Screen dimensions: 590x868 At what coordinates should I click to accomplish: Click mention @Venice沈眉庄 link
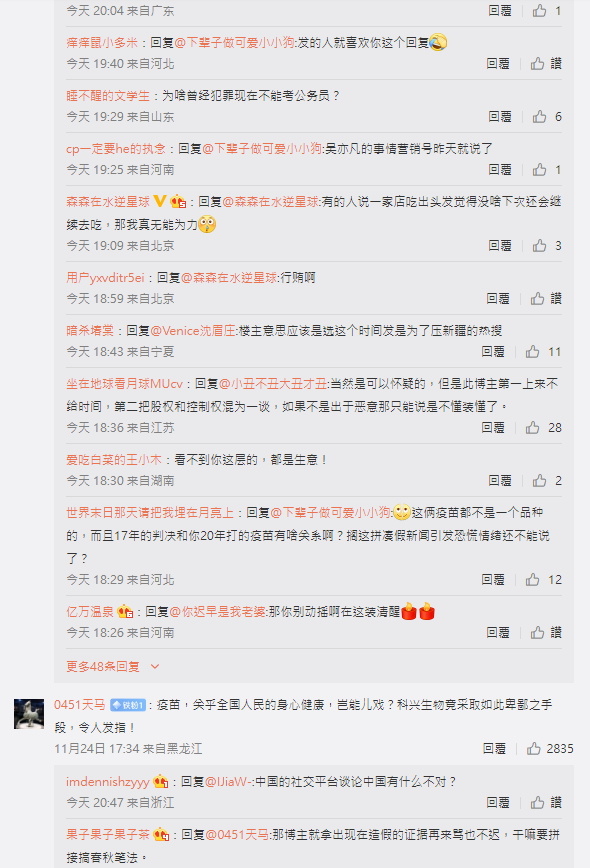click(x=193, y=330)
